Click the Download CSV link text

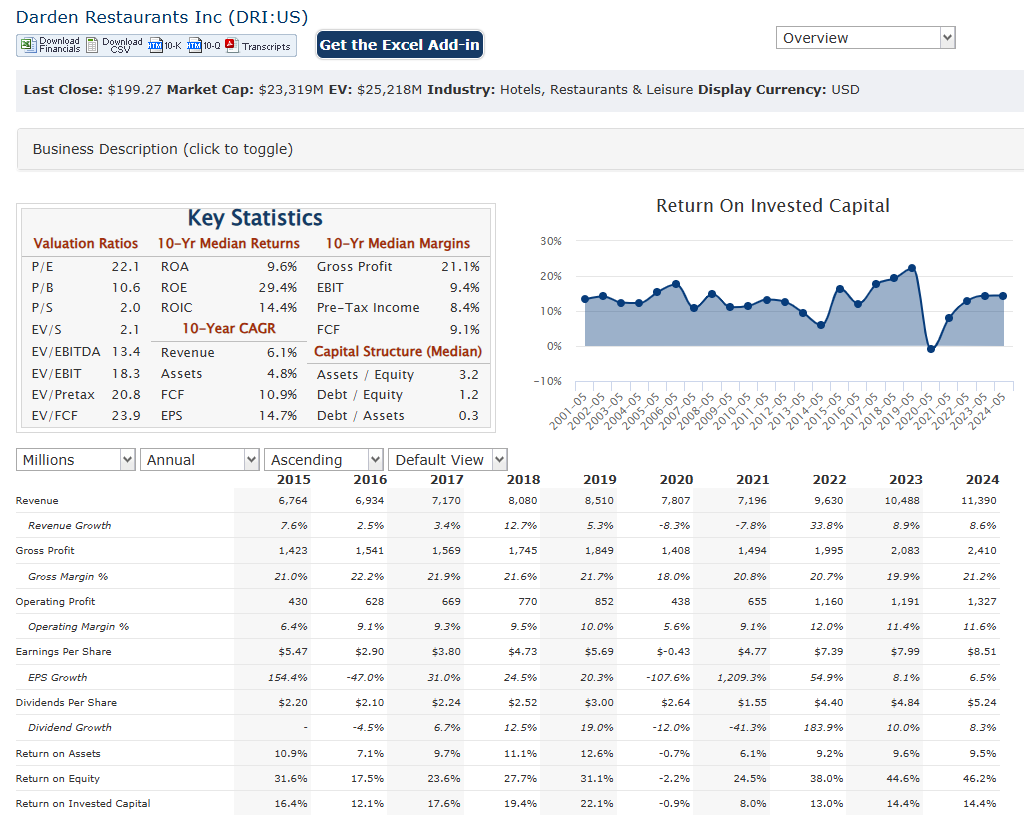pos(122,45)
